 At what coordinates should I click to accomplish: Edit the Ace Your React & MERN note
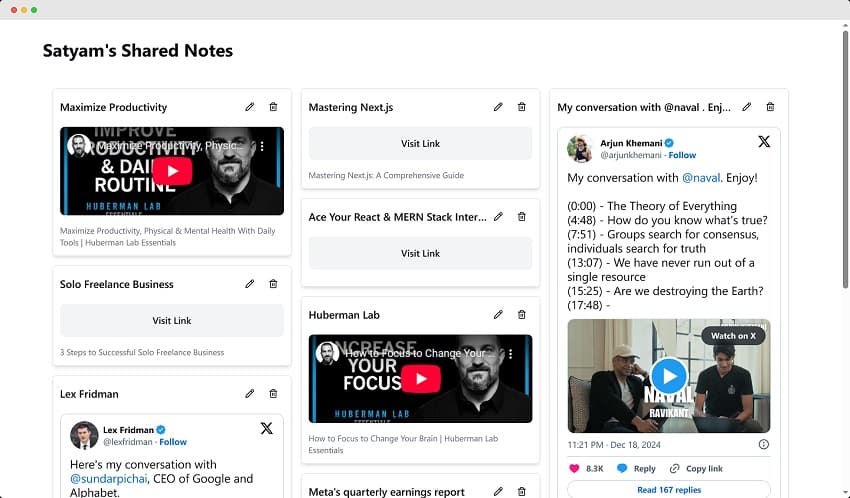(x=498, y=217)
